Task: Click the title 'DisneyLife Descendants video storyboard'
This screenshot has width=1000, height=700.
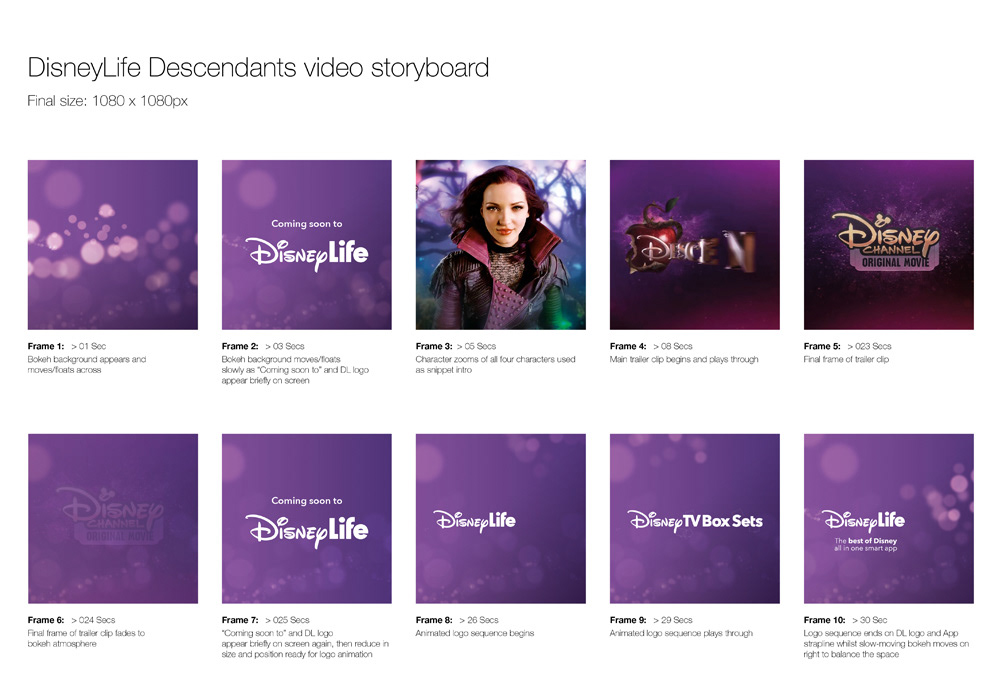Action: 258,68
